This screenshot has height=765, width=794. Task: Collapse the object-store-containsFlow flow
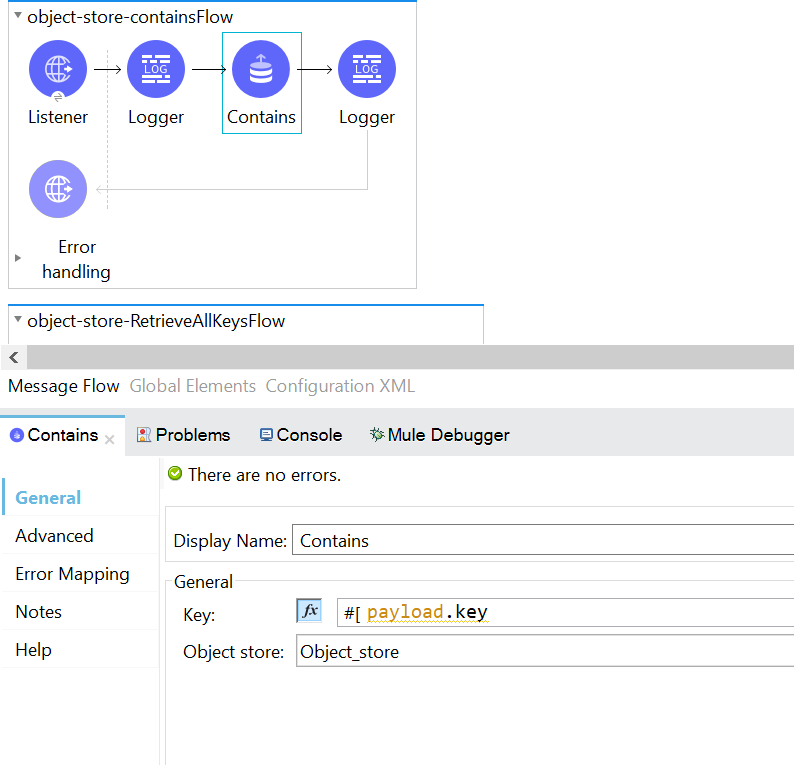18,16
